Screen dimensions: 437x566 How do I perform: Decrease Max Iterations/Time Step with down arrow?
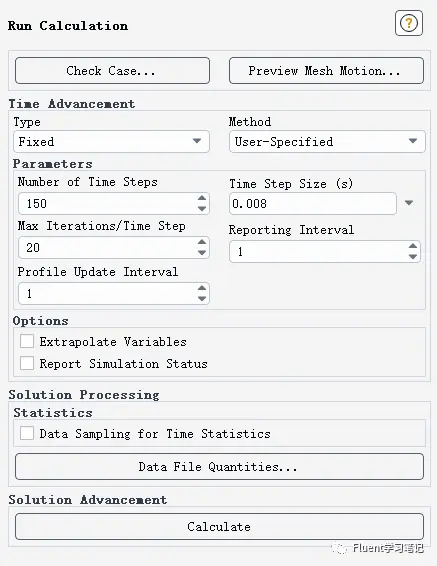pos(202,253)
